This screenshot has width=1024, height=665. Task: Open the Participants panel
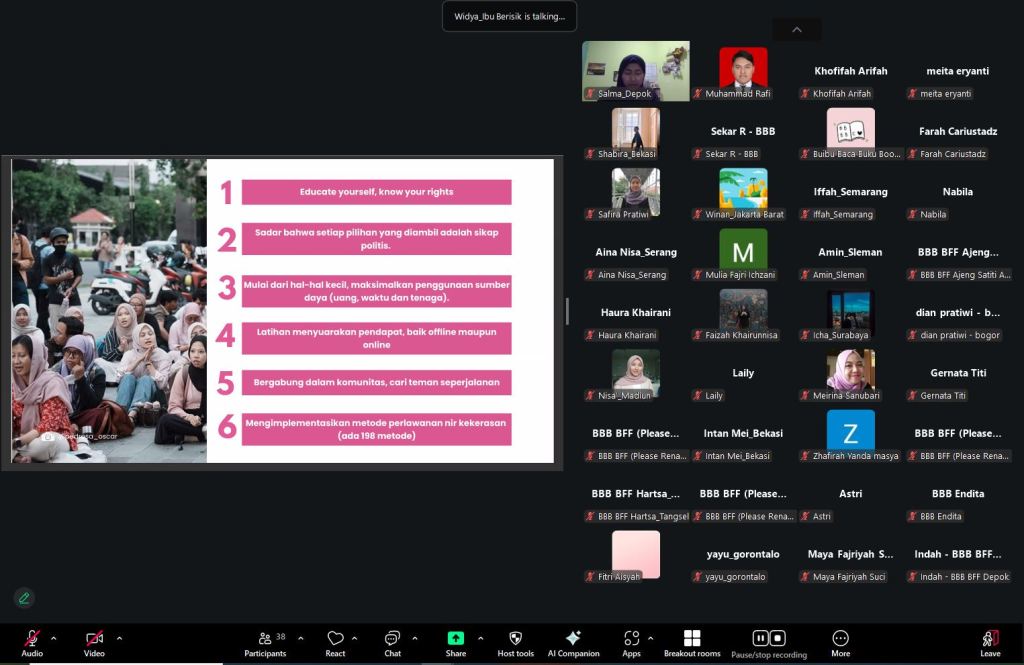[265, 642]
